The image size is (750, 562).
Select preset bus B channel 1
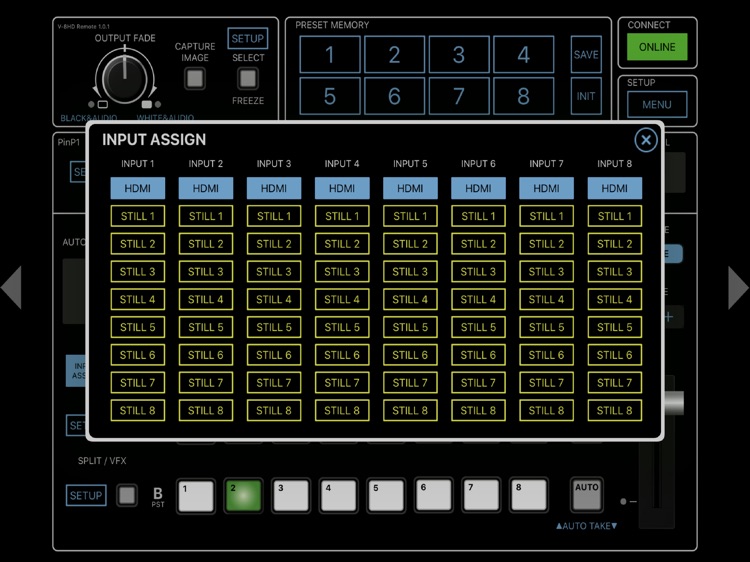196,496
